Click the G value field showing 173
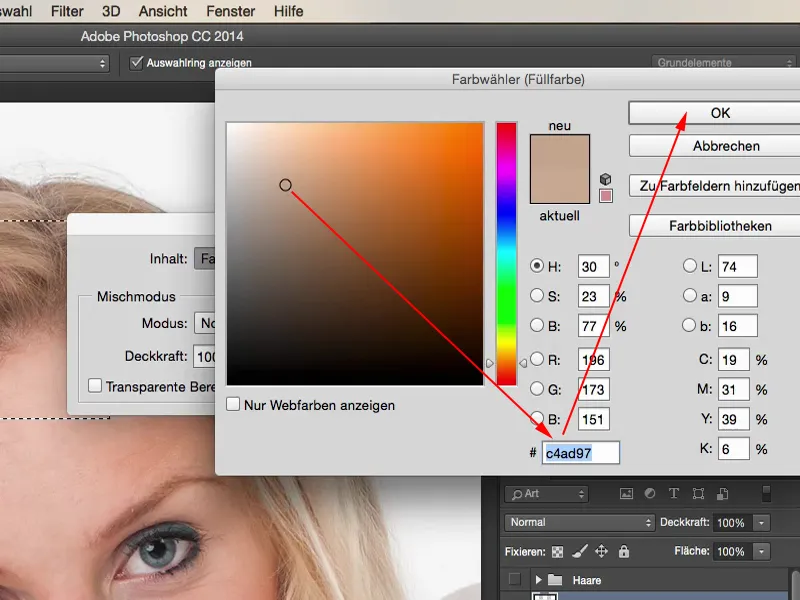Viewport: 800px width, 600px height. 593,389
